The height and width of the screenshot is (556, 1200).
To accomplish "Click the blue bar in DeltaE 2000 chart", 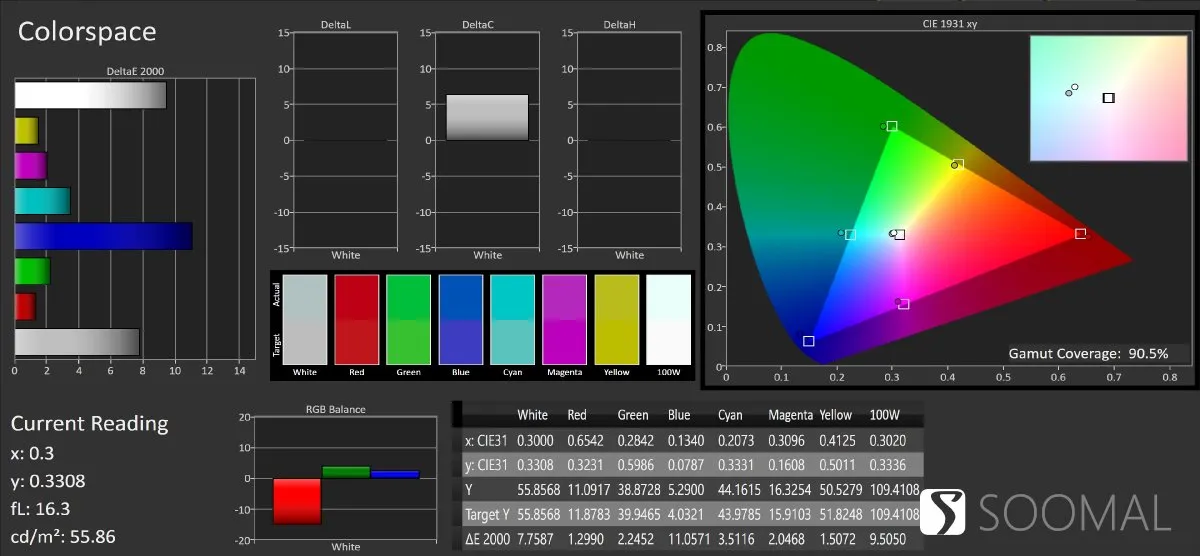I will point(103,236).
